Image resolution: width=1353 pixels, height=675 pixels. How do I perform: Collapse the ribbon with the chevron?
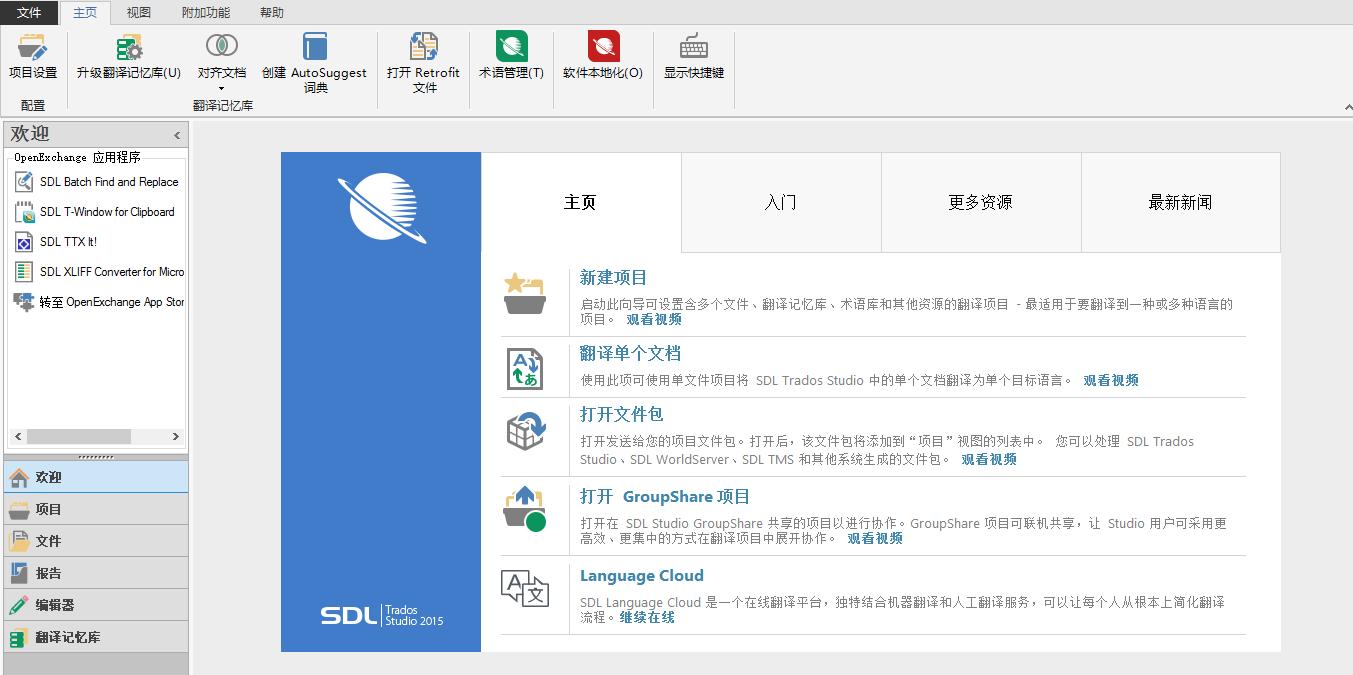(1345, 106)
